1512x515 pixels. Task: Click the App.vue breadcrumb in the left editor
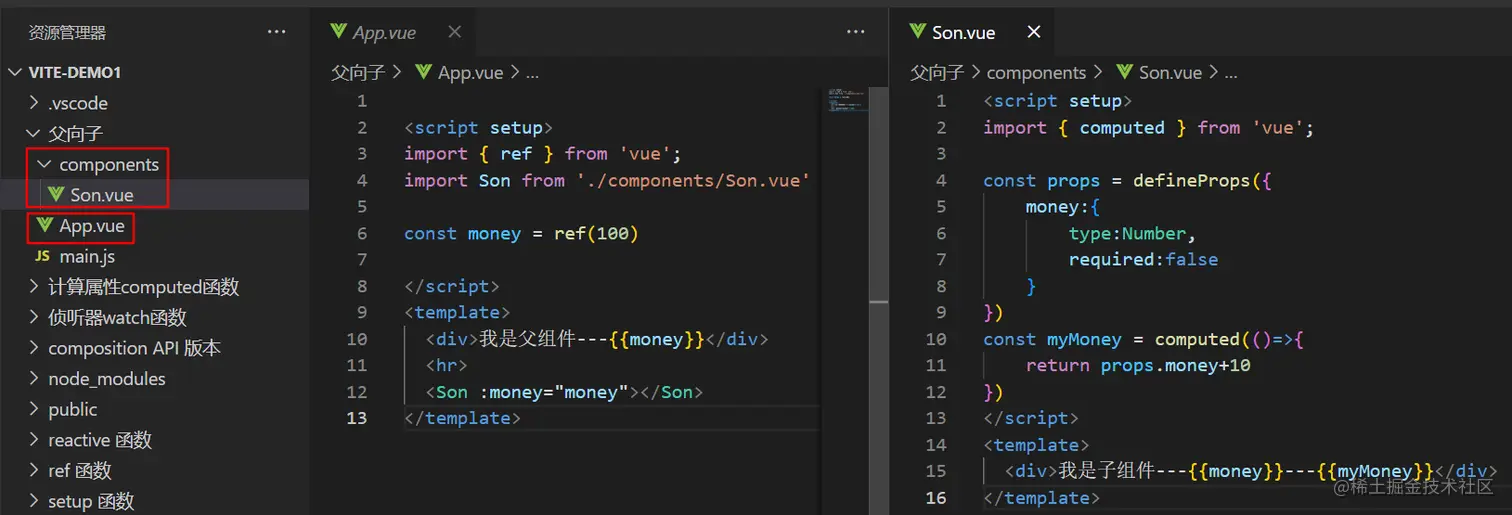[468, 72]
